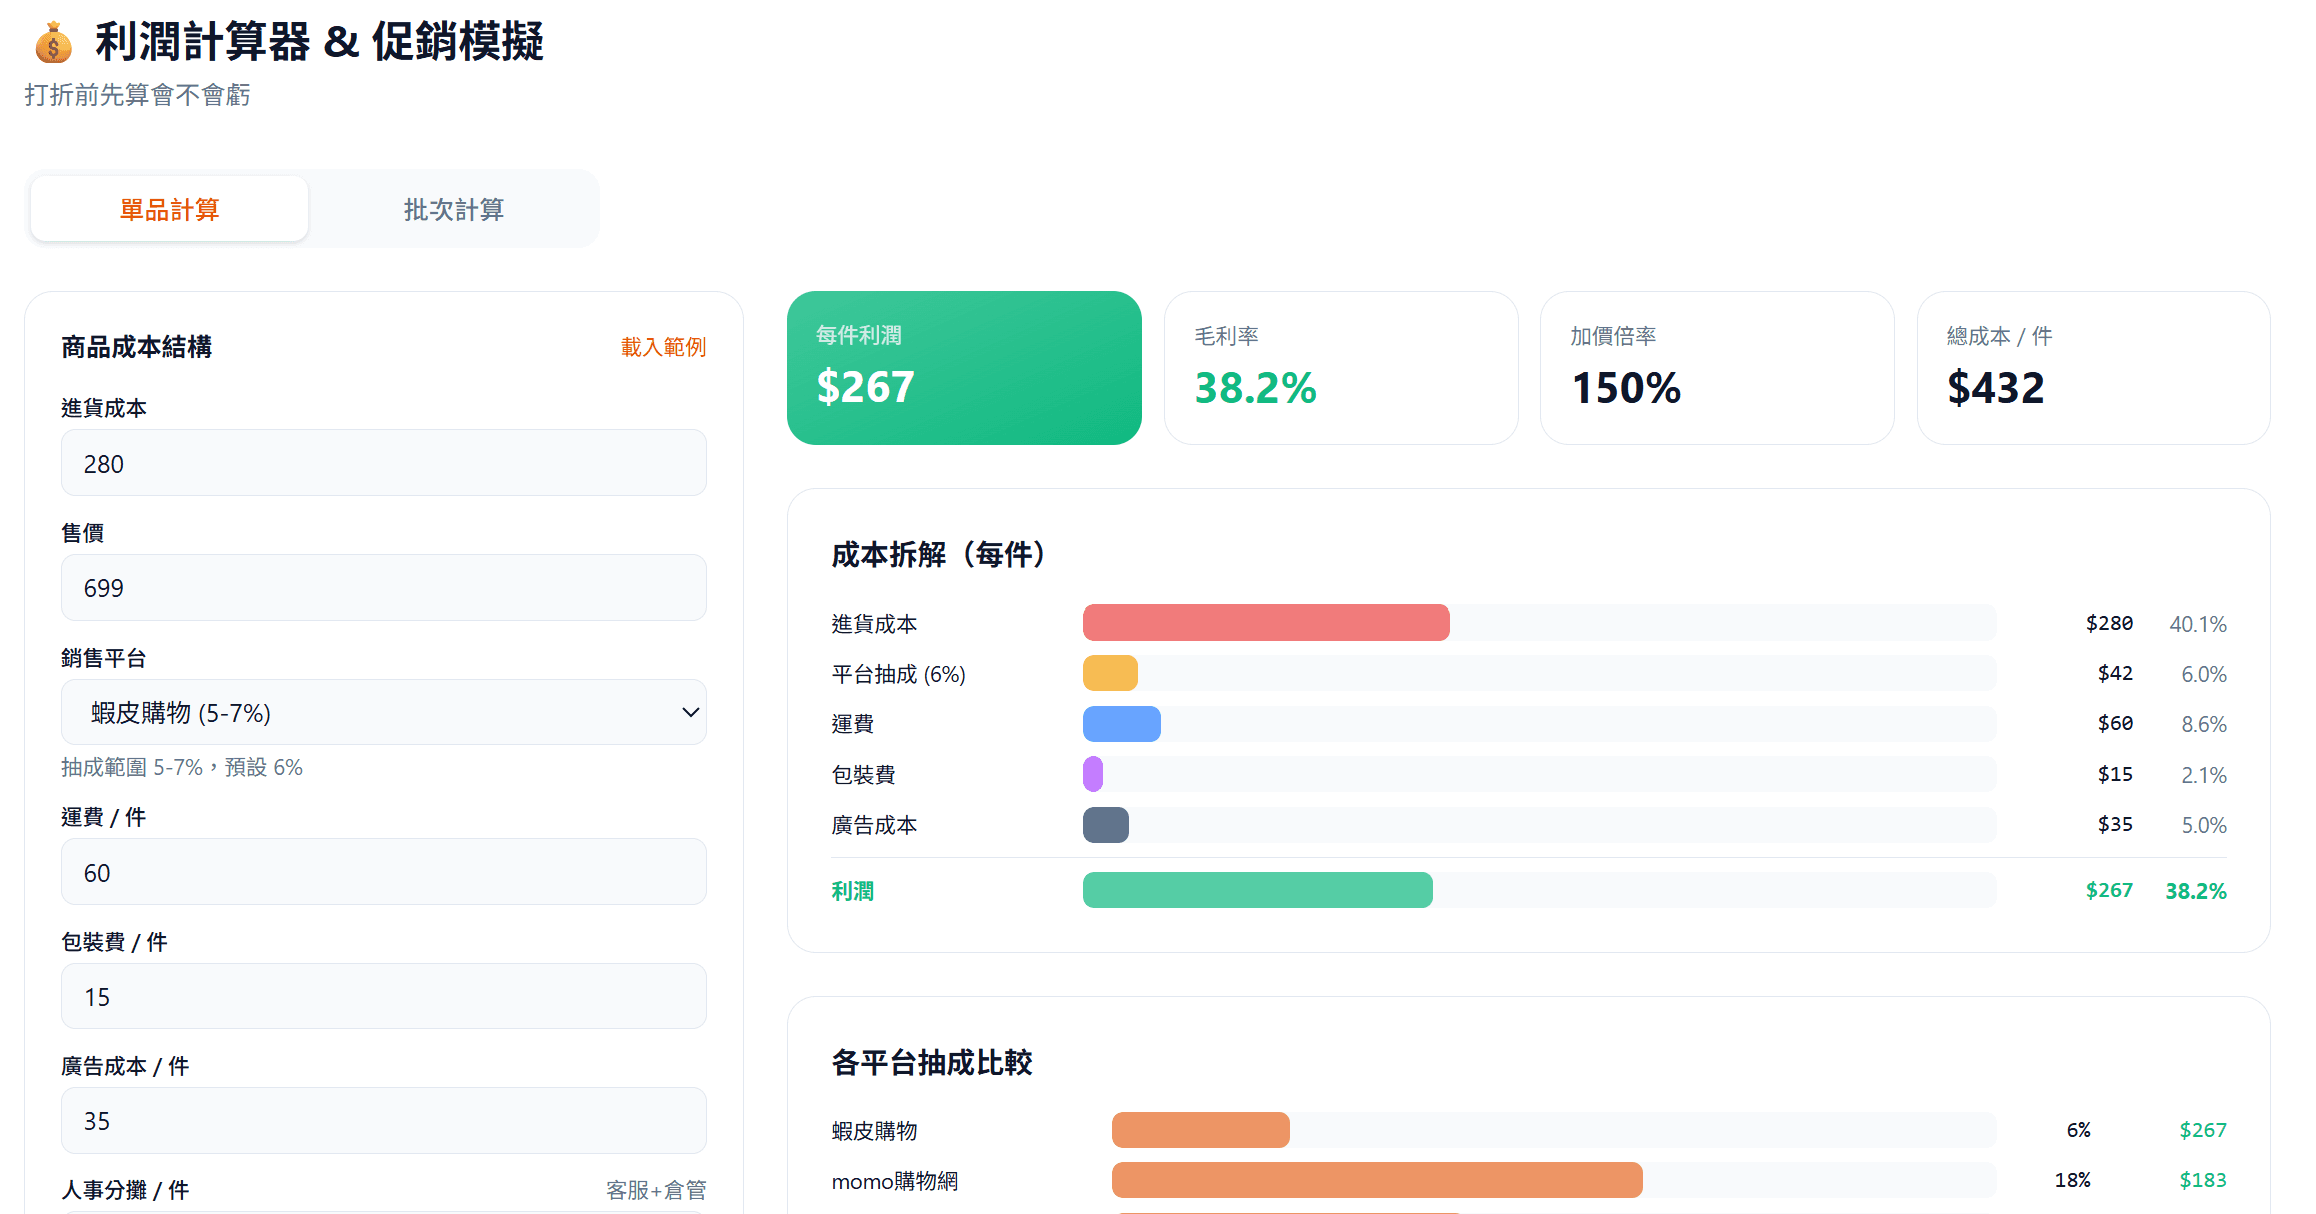Click the 平台抽成 (6%) row label
The height and width of the screenshot is (1214, 2316).
pos(898,674)
